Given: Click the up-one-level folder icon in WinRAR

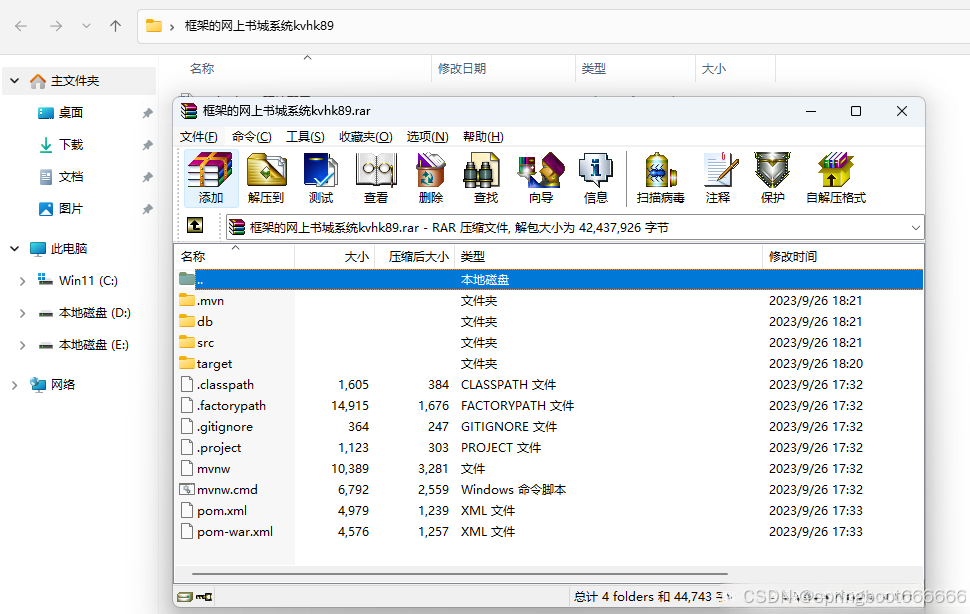Looking at the screenshot, I should point(195,226).
